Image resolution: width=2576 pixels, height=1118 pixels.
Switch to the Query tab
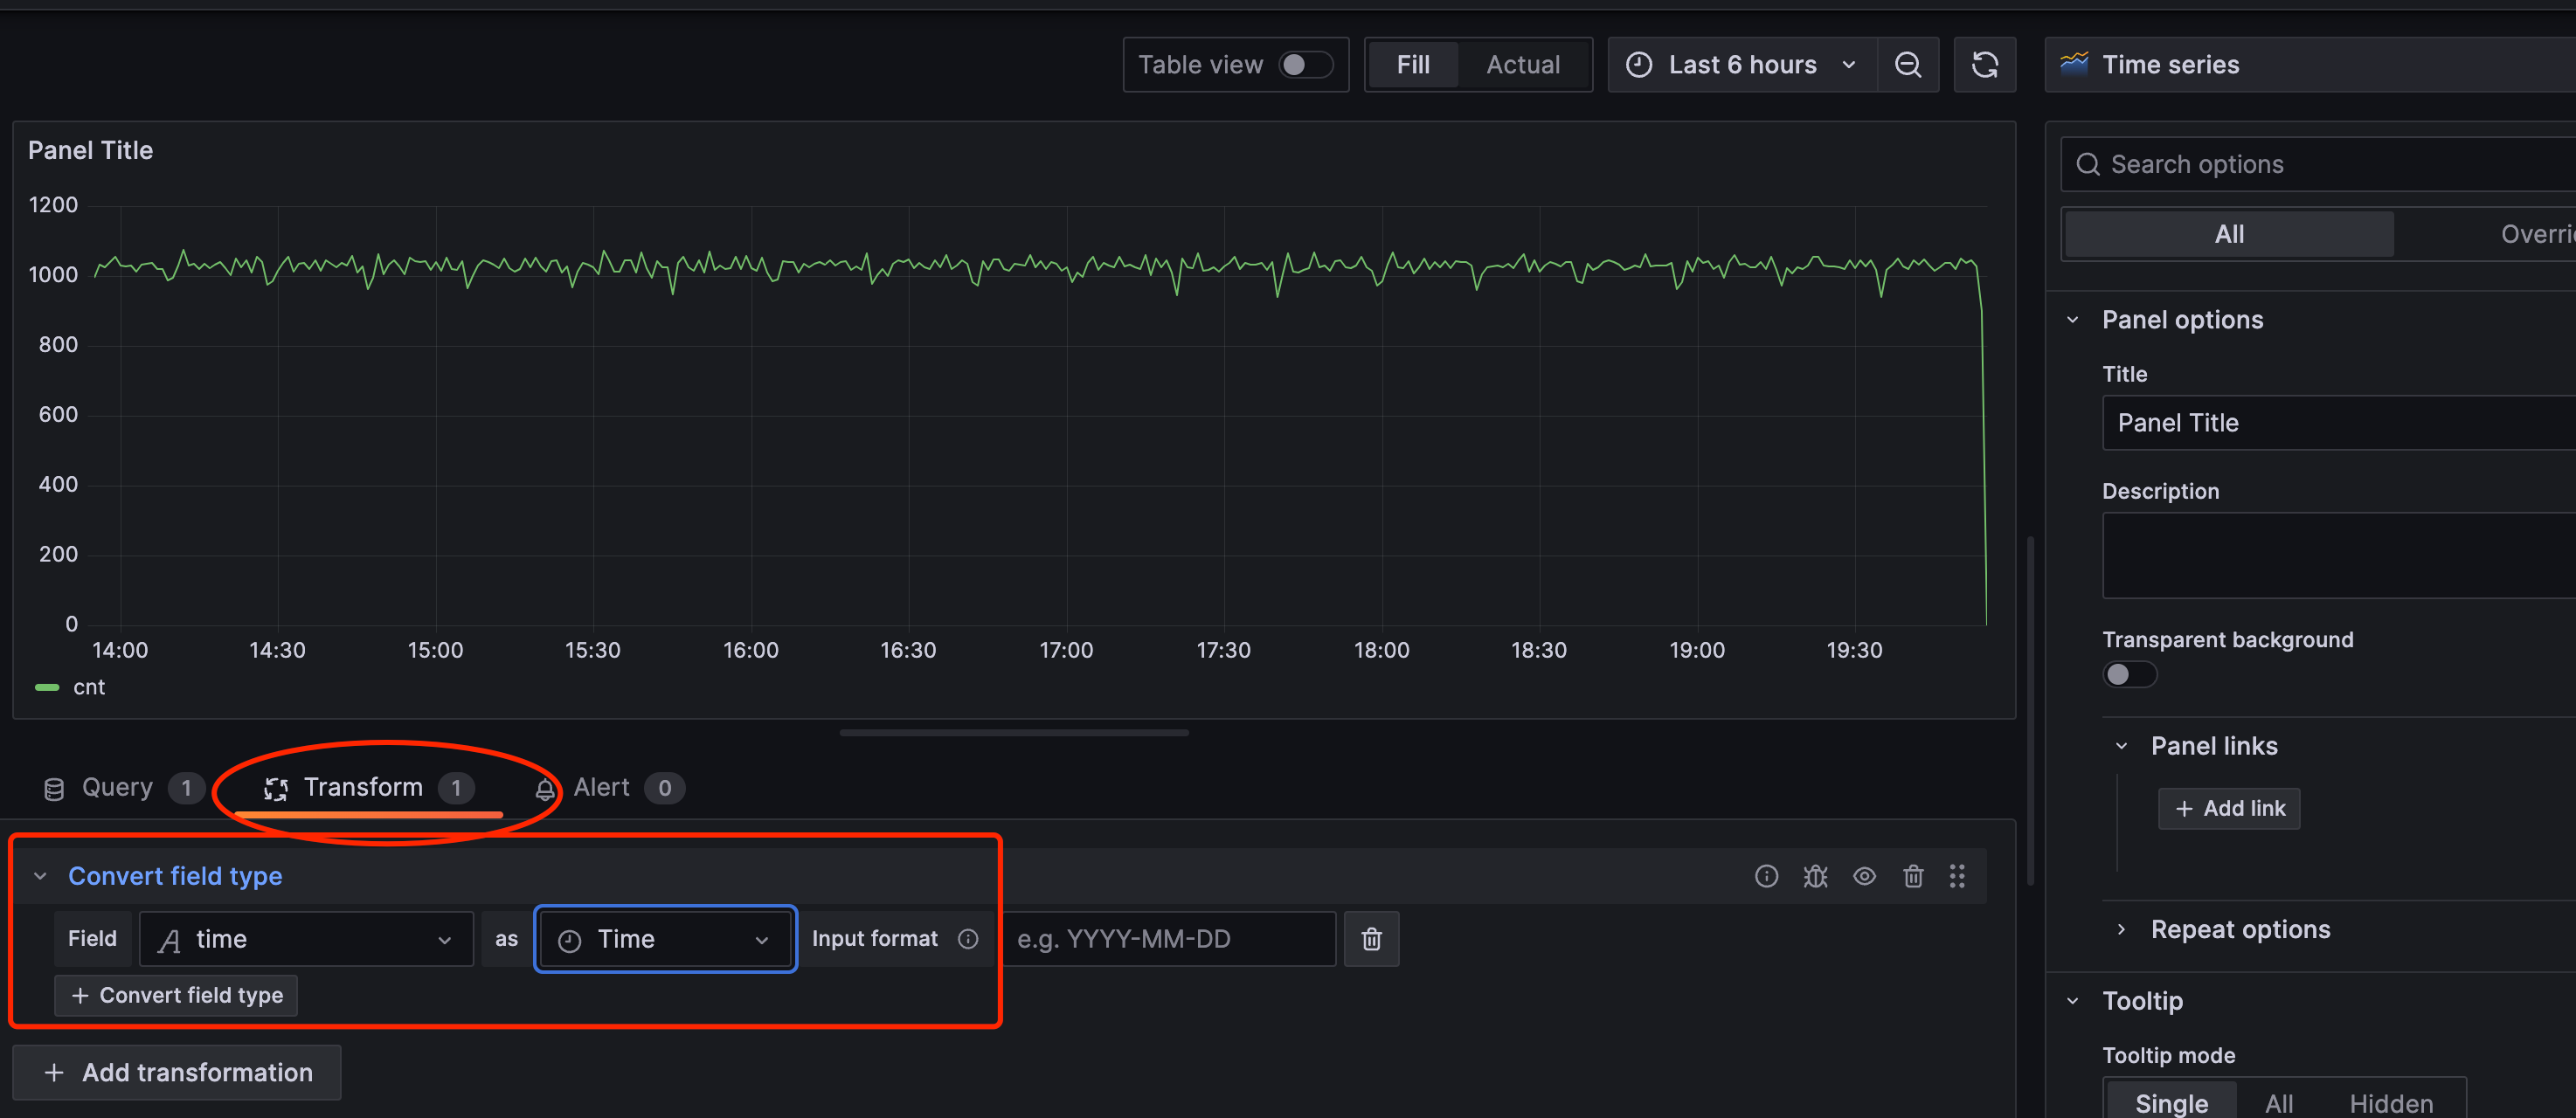[x=124, y=788]
